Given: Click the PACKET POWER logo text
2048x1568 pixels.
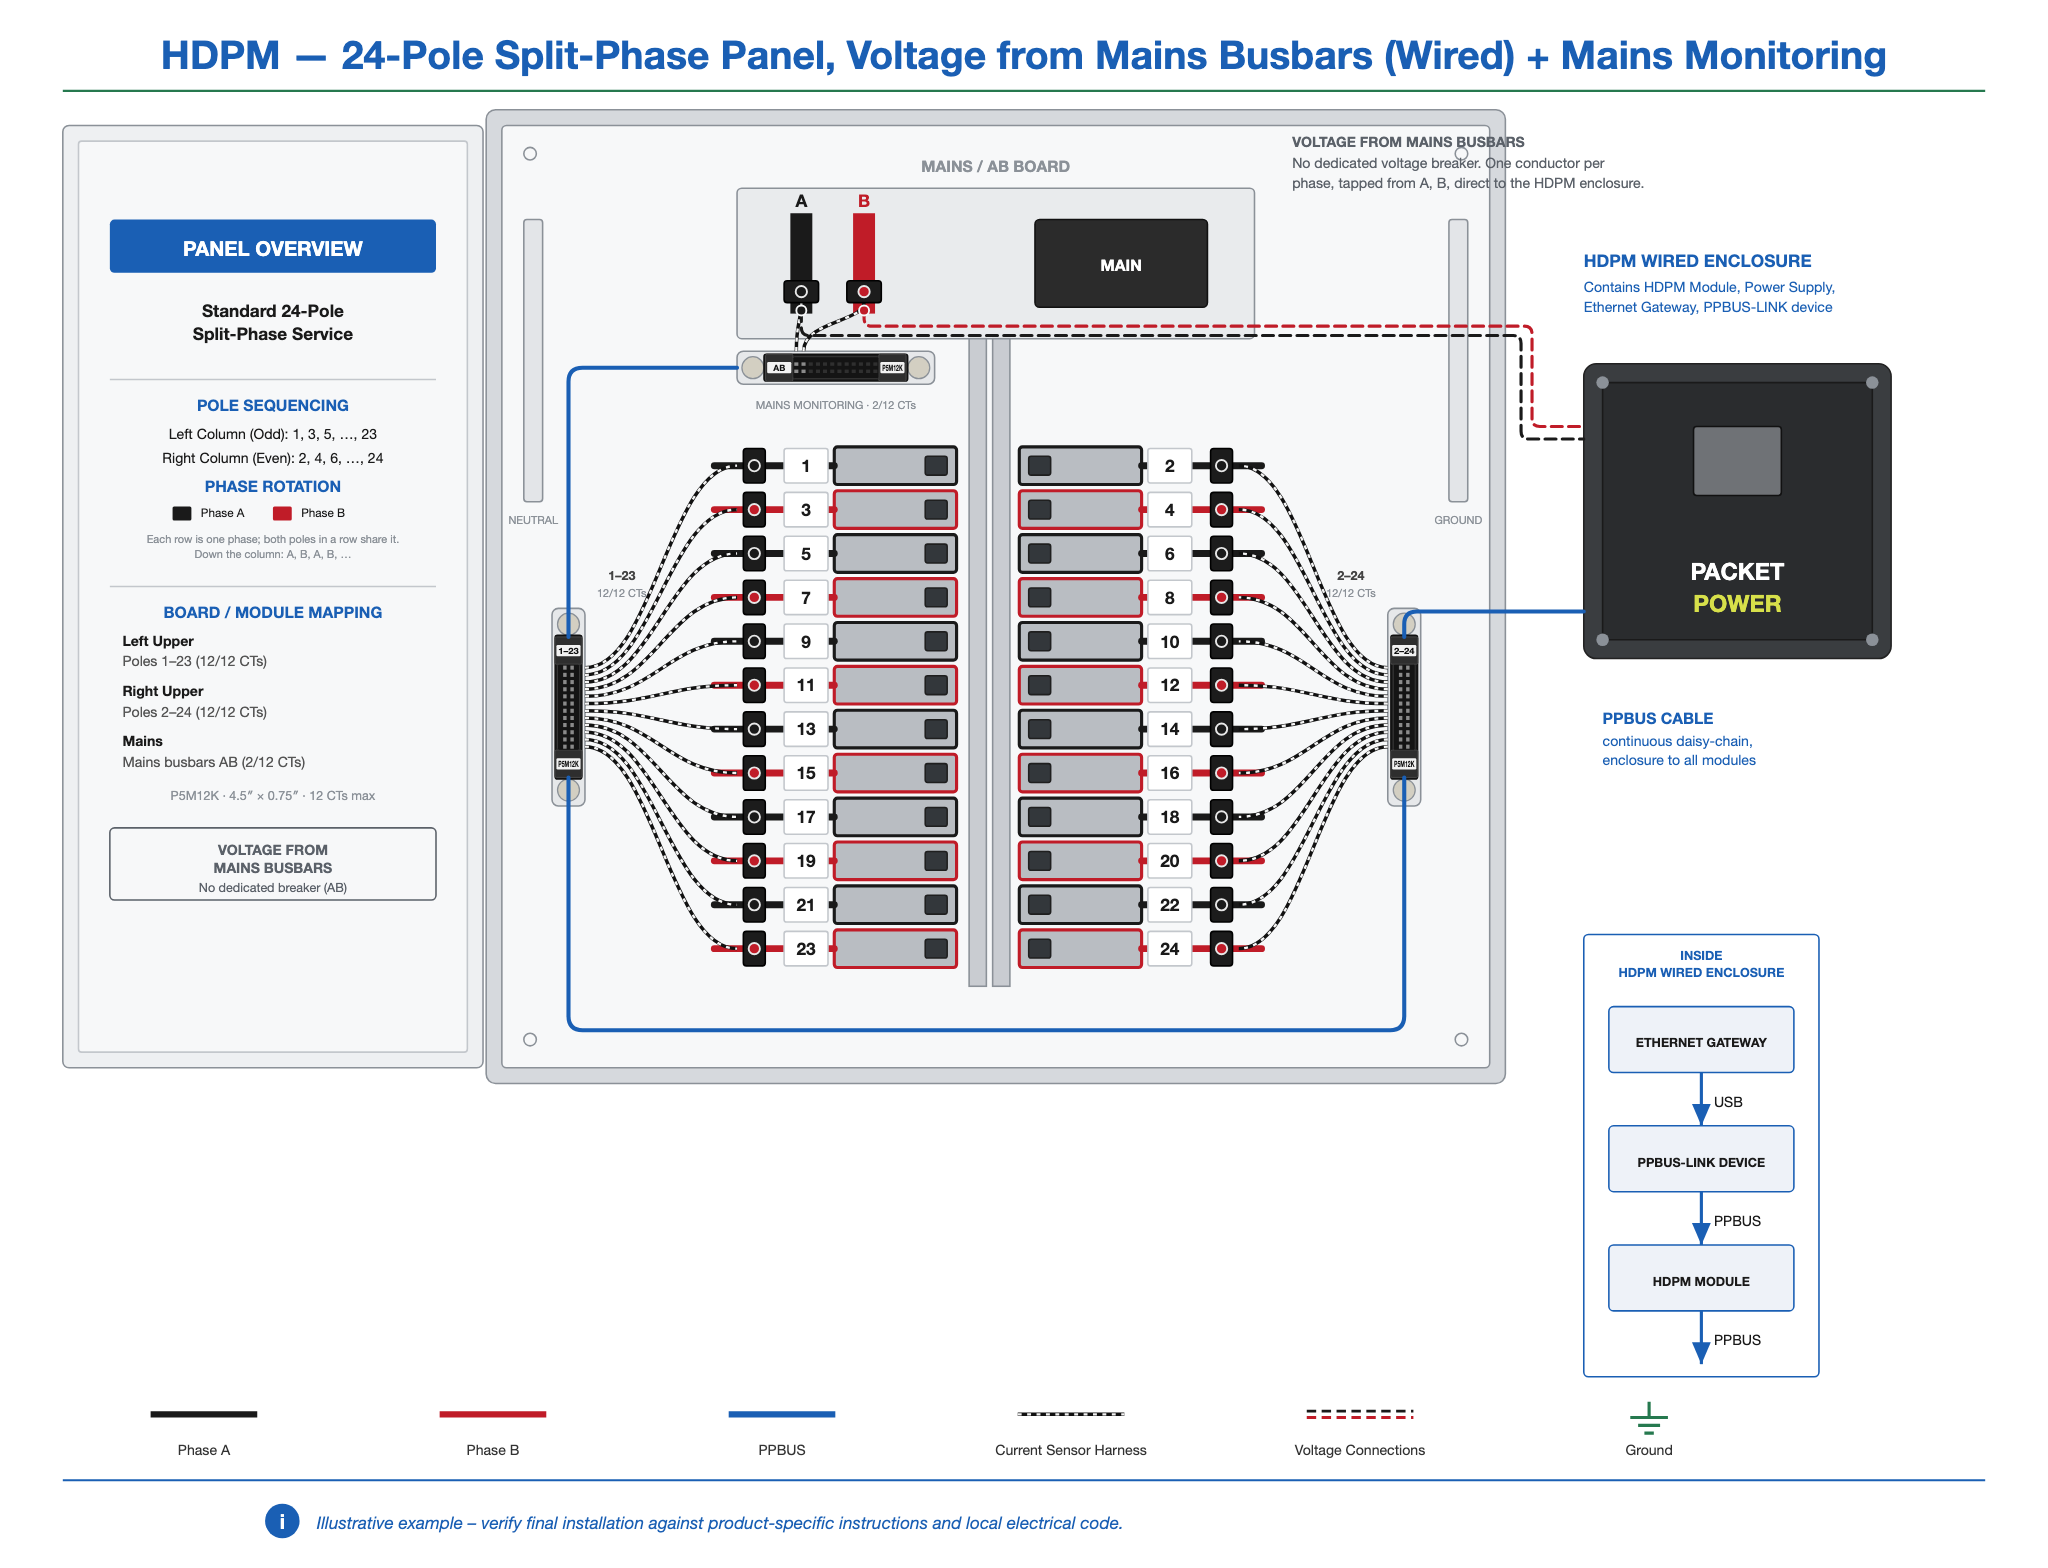Looking at the screenshot, I should 1737,588.
